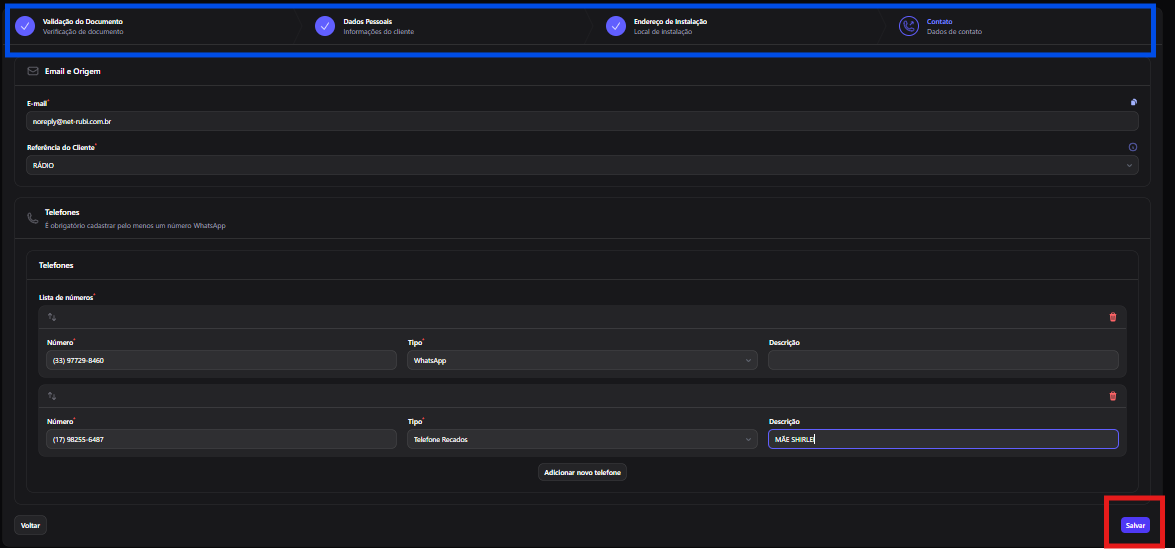This screenshot has width=1175, height=549.
Task: Click the copy icon beside the E-mail label
Action: pyautogui.click(x=1134, y=102)
